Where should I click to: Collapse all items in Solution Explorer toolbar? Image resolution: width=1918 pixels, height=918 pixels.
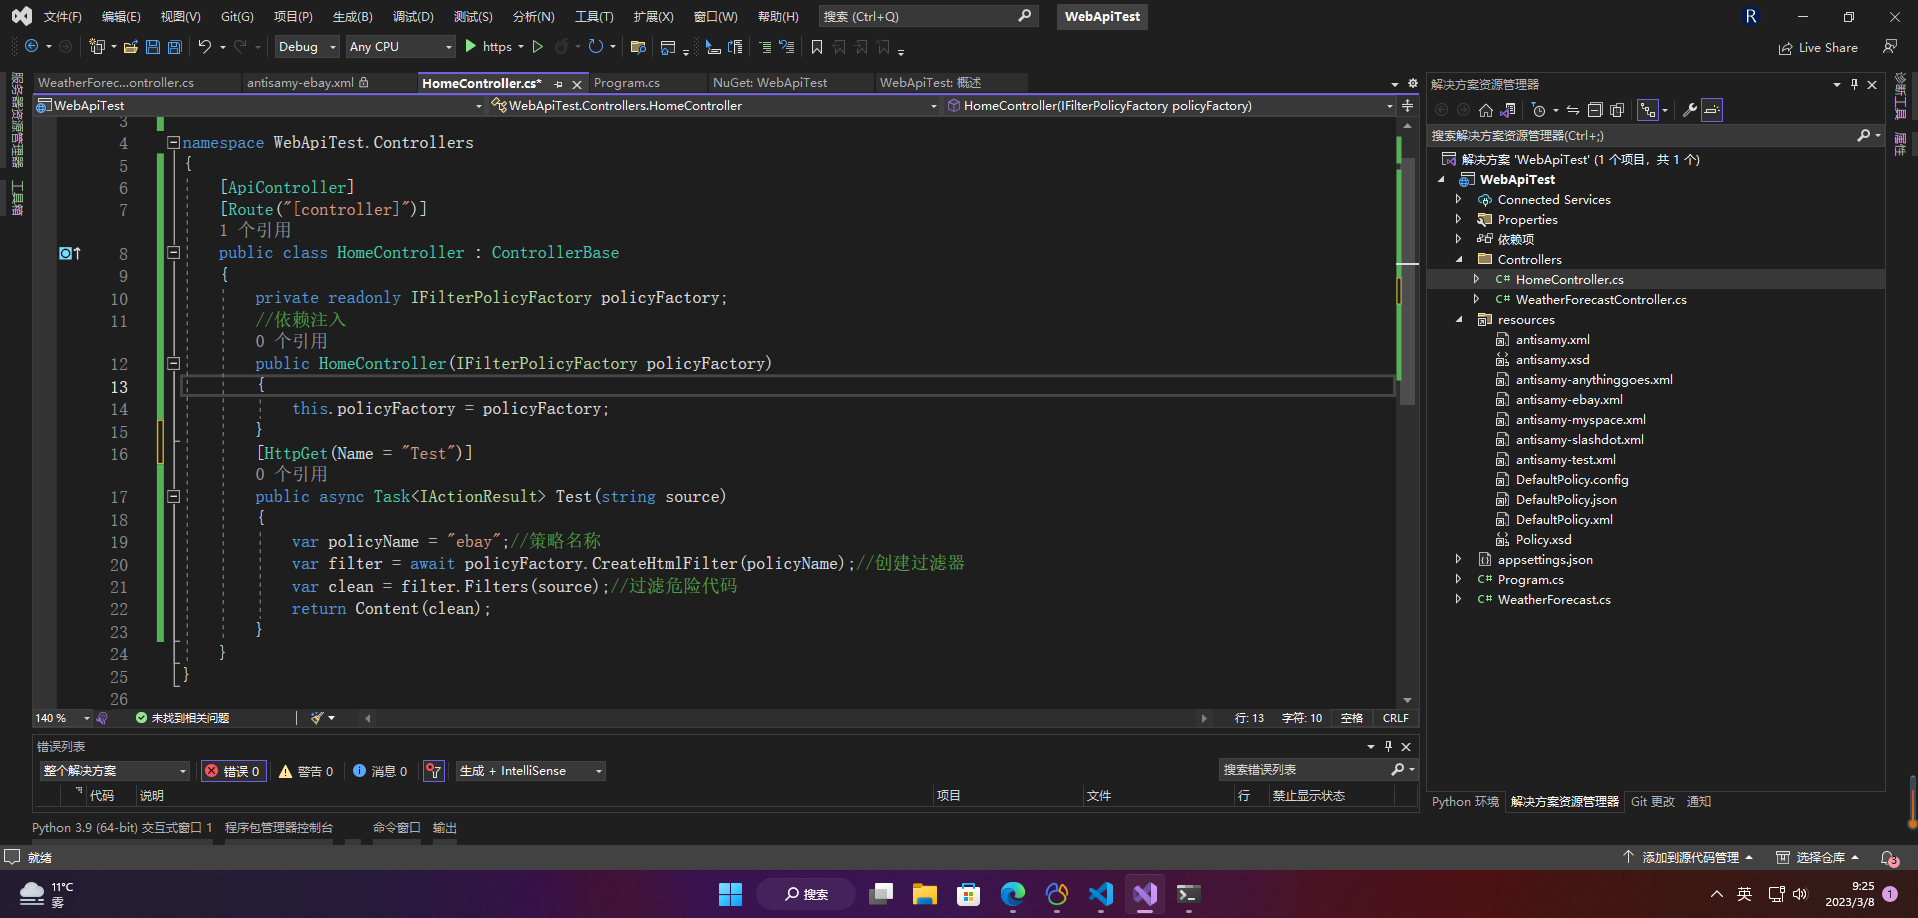1595,110
